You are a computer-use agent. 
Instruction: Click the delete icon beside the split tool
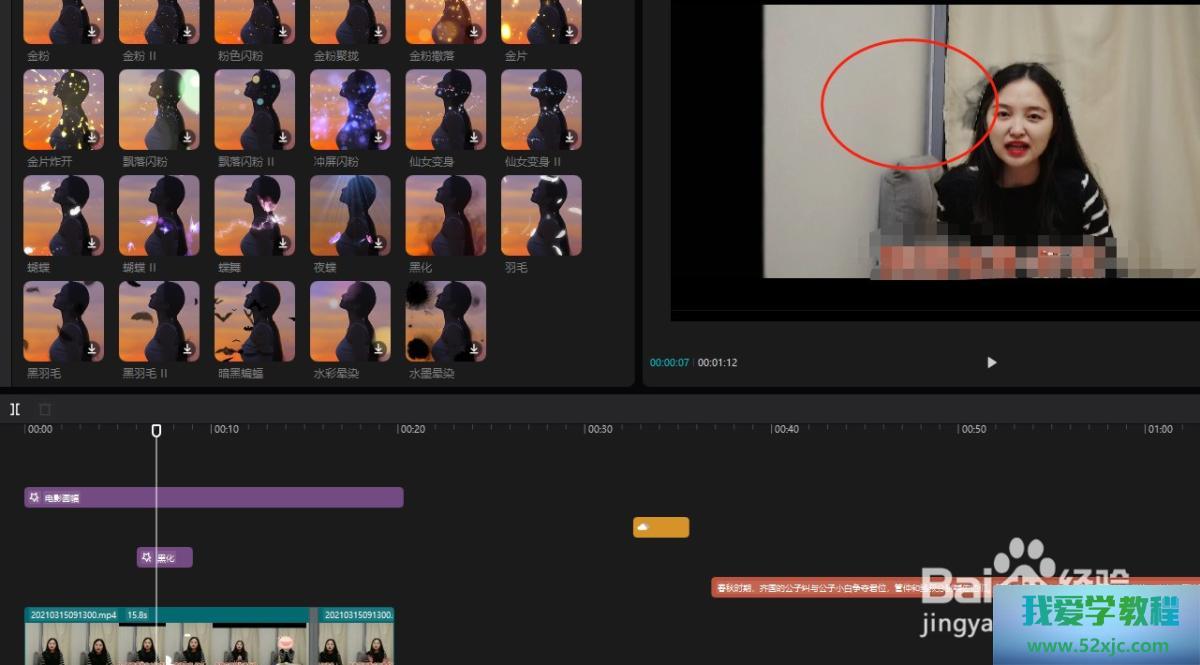[x=44, y=409]
